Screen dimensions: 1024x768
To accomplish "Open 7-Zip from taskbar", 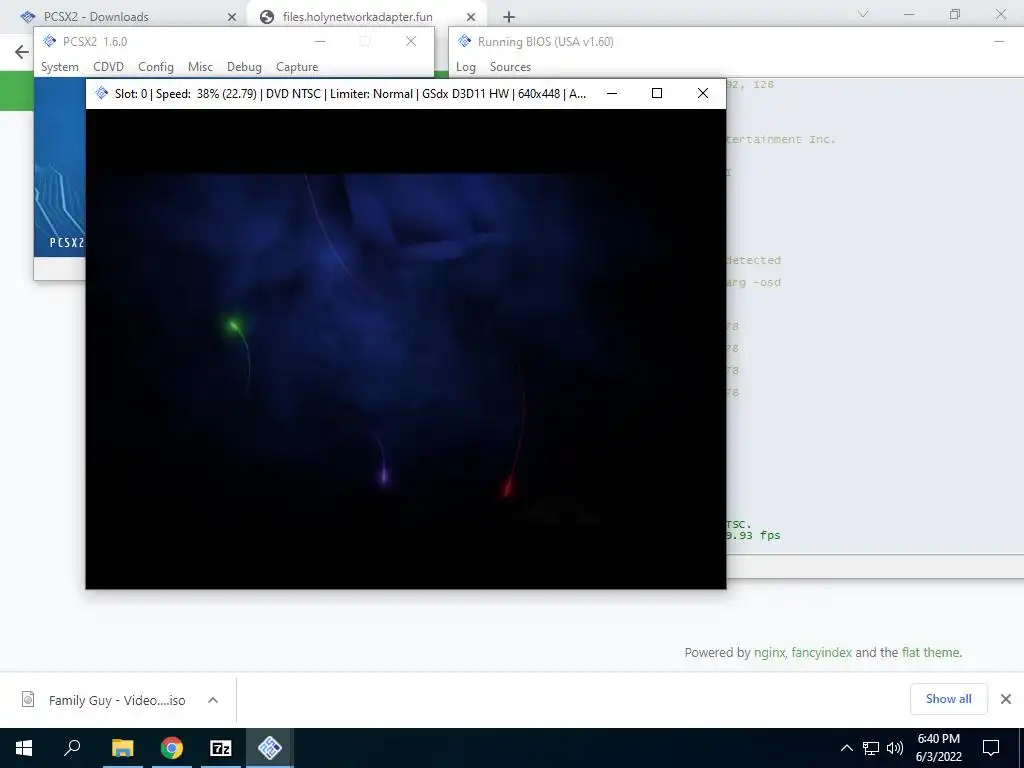I will [221, 748].
